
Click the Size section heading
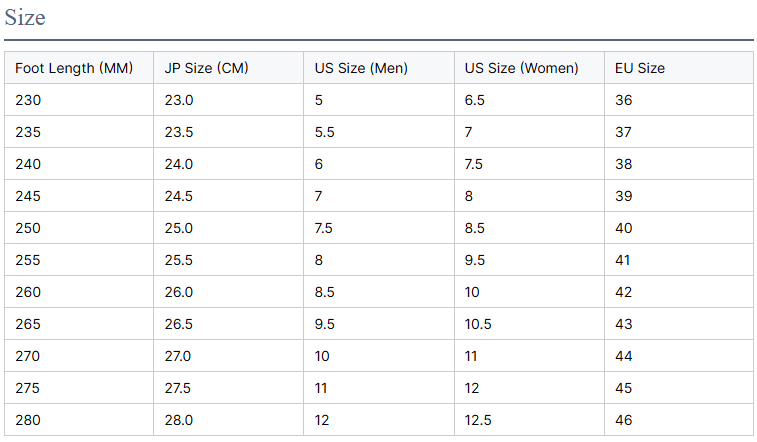point(25,18)
